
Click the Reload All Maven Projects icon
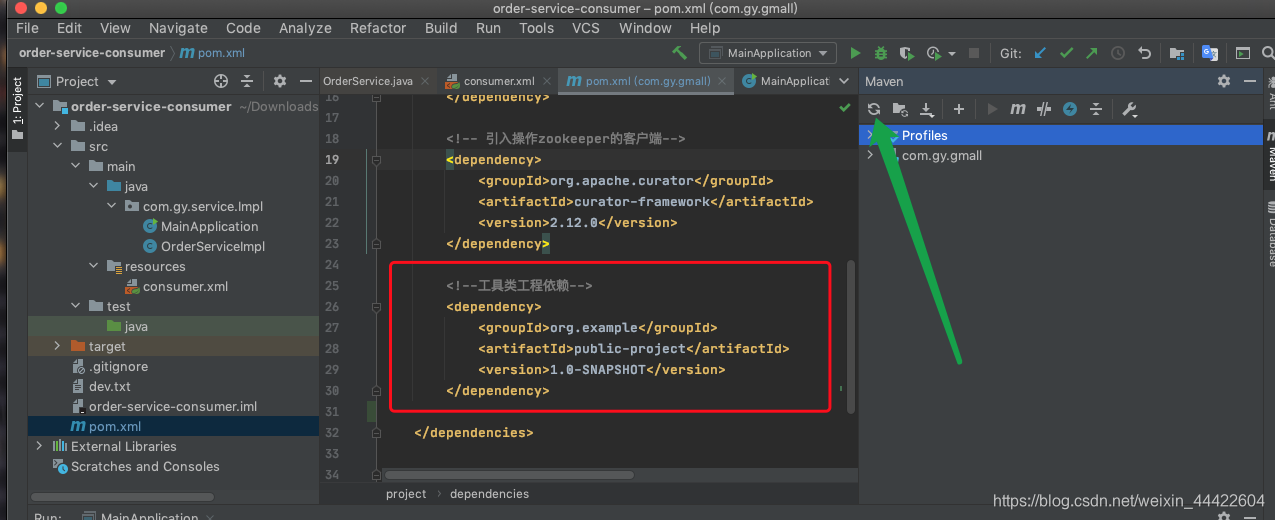874,109
